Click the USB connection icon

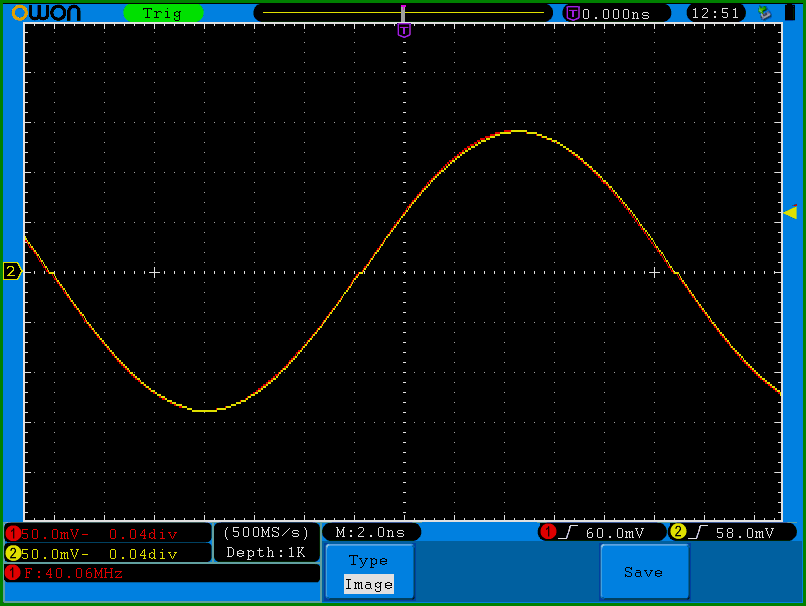pos(765,12)
